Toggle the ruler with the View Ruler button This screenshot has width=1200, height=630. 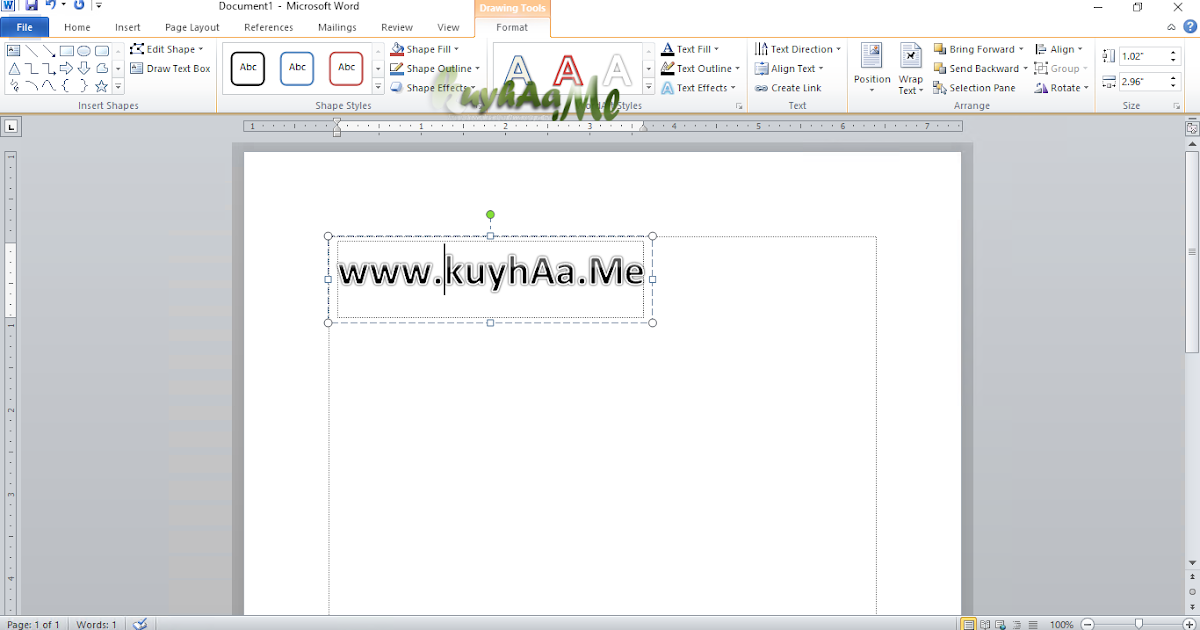[x=1192, y=128]
